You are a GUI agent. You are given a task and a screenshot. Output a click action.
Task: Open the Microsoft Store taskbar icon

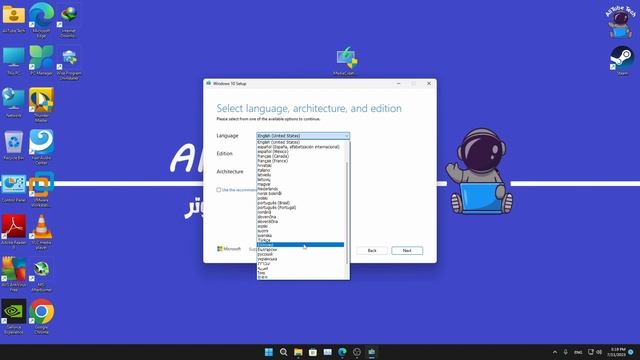point(313,352)
